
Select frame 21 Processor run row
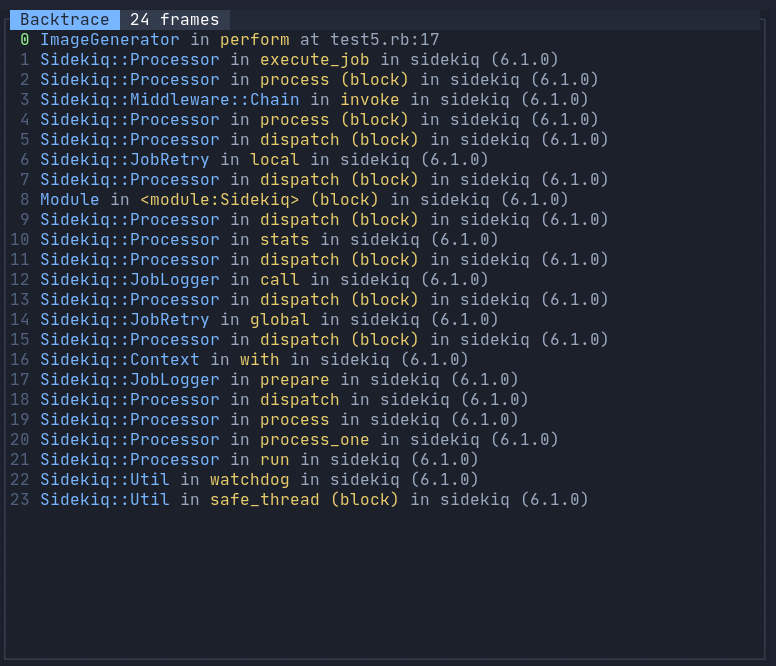click(x=385, y=460)
